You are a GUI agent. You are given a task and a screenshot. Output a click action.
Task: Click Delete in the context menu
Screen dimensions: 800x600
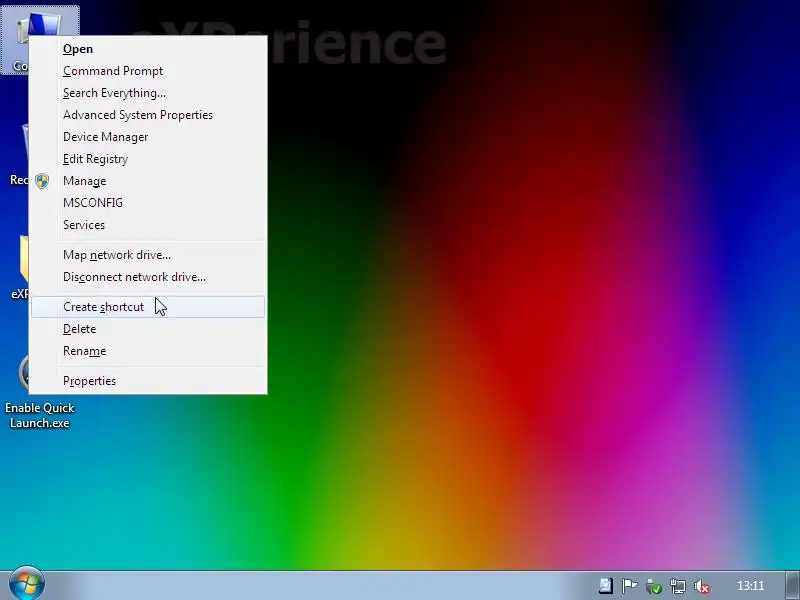coord(148,329)
